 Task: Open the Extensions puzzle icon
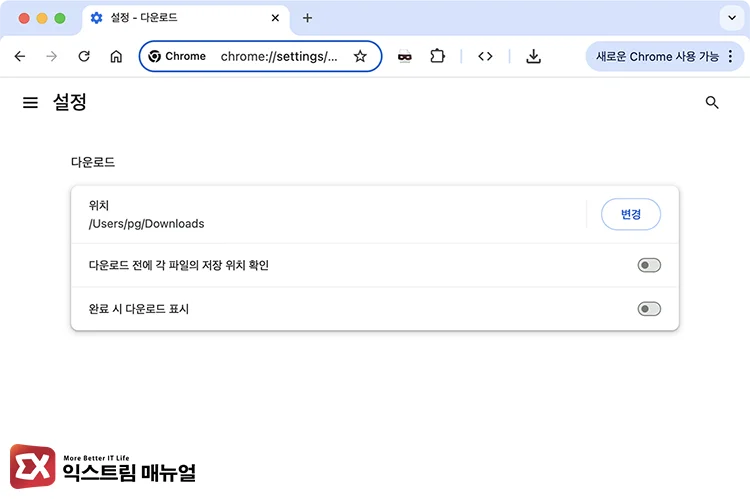(x=437, y=56)
